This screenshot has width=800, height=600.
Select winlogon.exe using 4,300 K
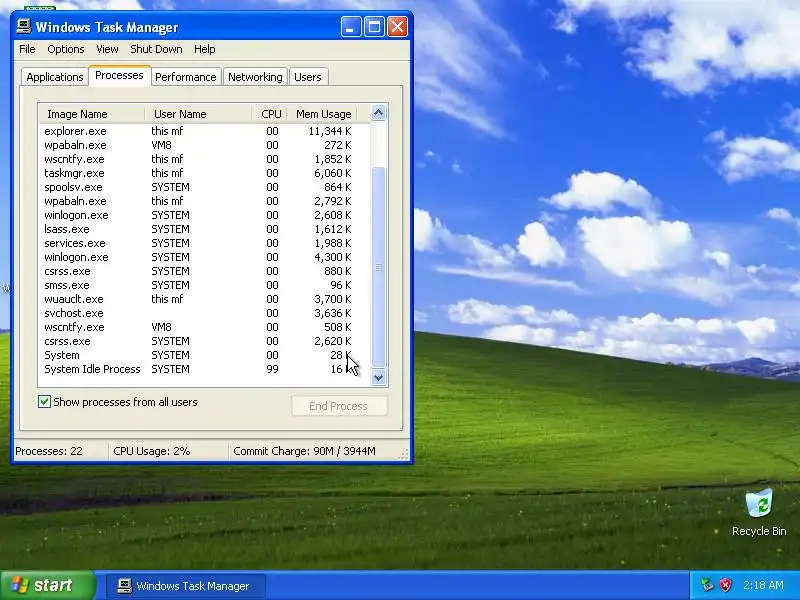pos(204,257)
